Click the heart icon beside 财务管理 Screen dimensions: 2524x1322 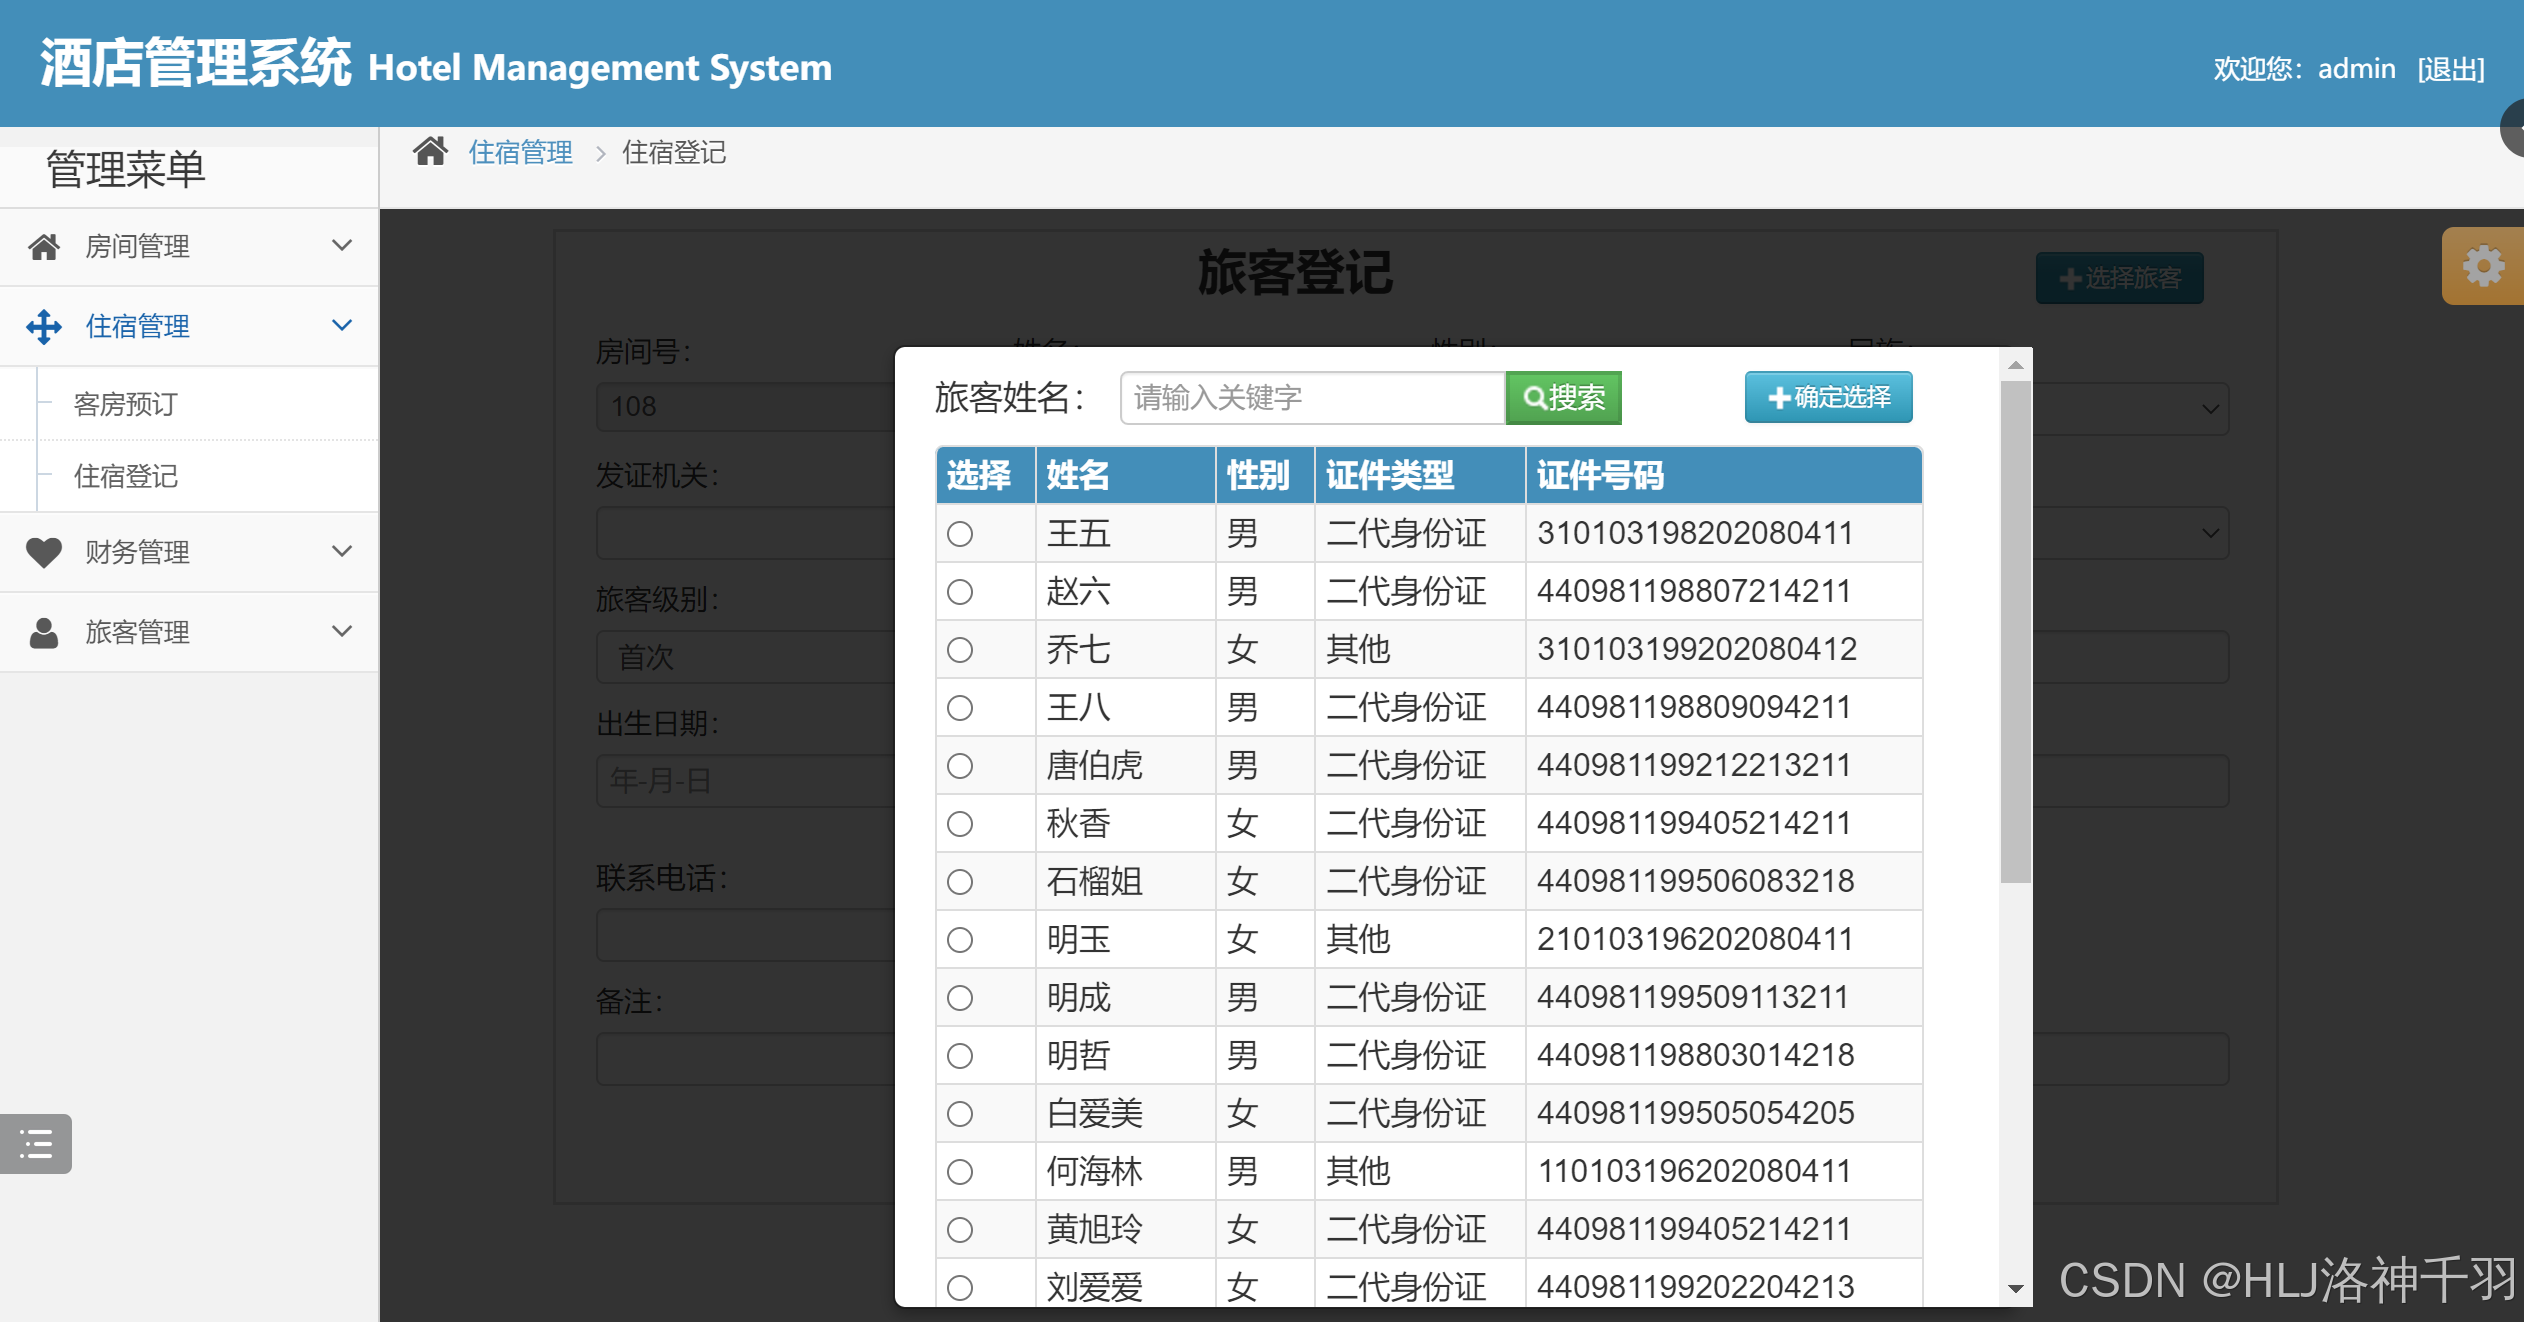click(x=44, y=552)
